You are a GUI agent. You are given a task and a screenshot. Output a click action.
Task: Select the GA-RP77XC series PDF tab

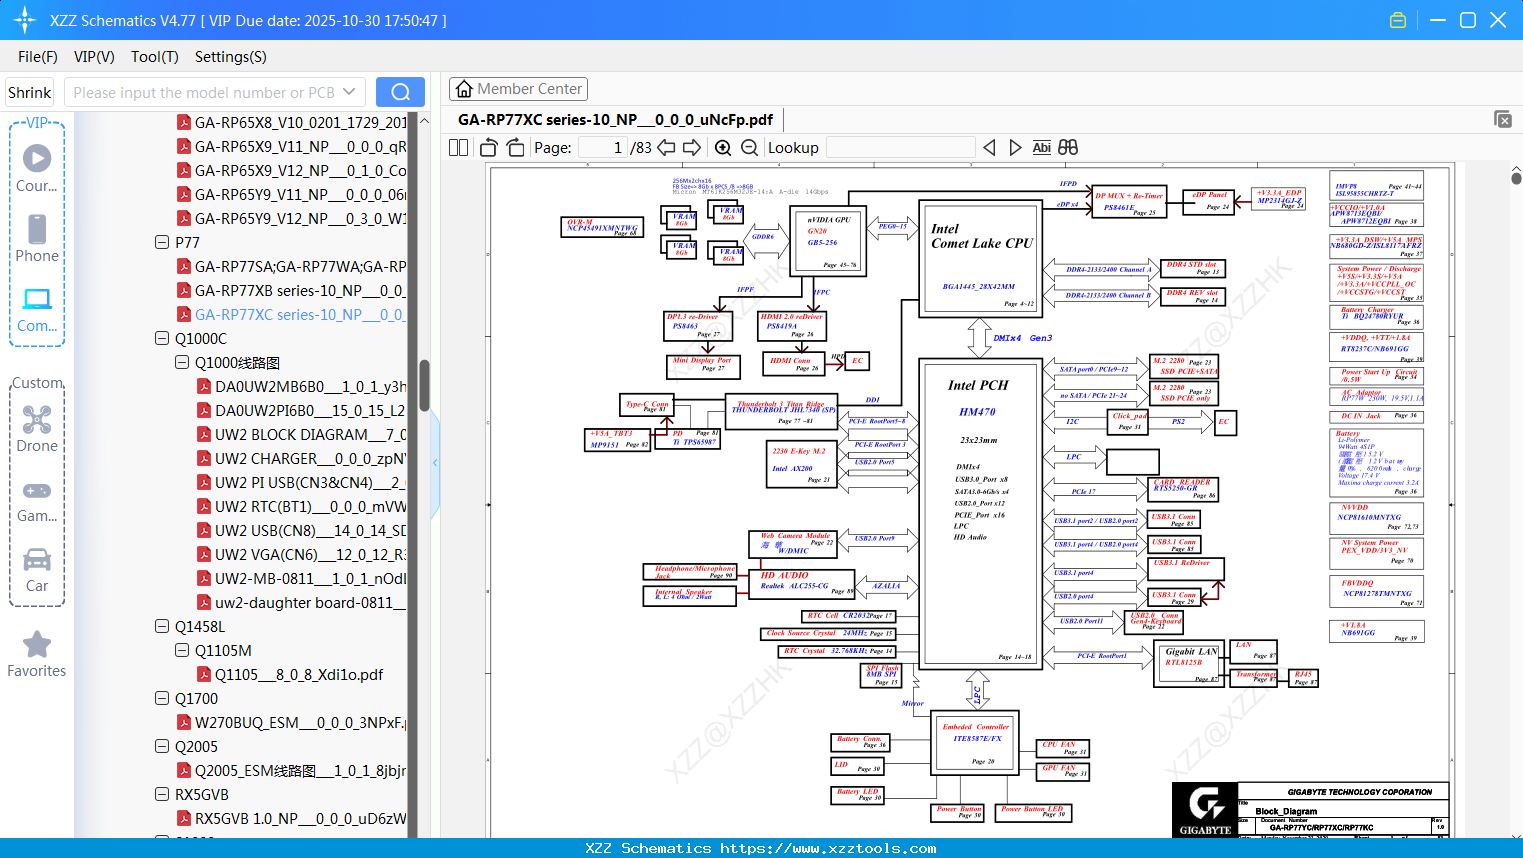(x=615, y=120)
